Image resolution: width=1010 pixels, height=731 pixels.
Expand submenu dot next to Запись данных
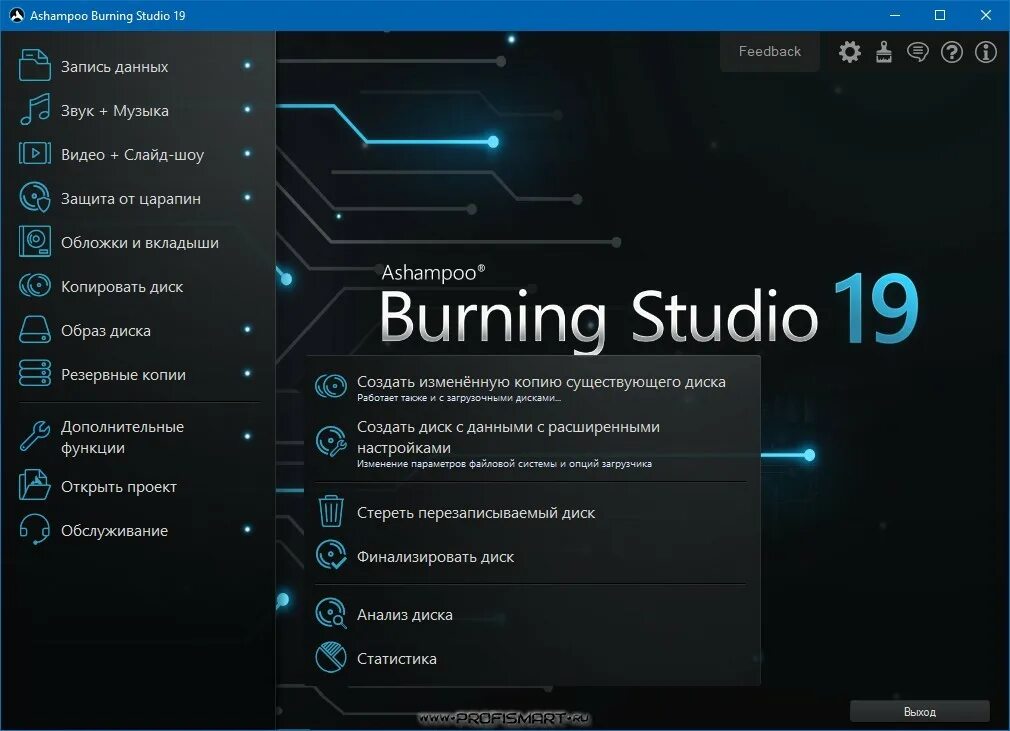247,66
